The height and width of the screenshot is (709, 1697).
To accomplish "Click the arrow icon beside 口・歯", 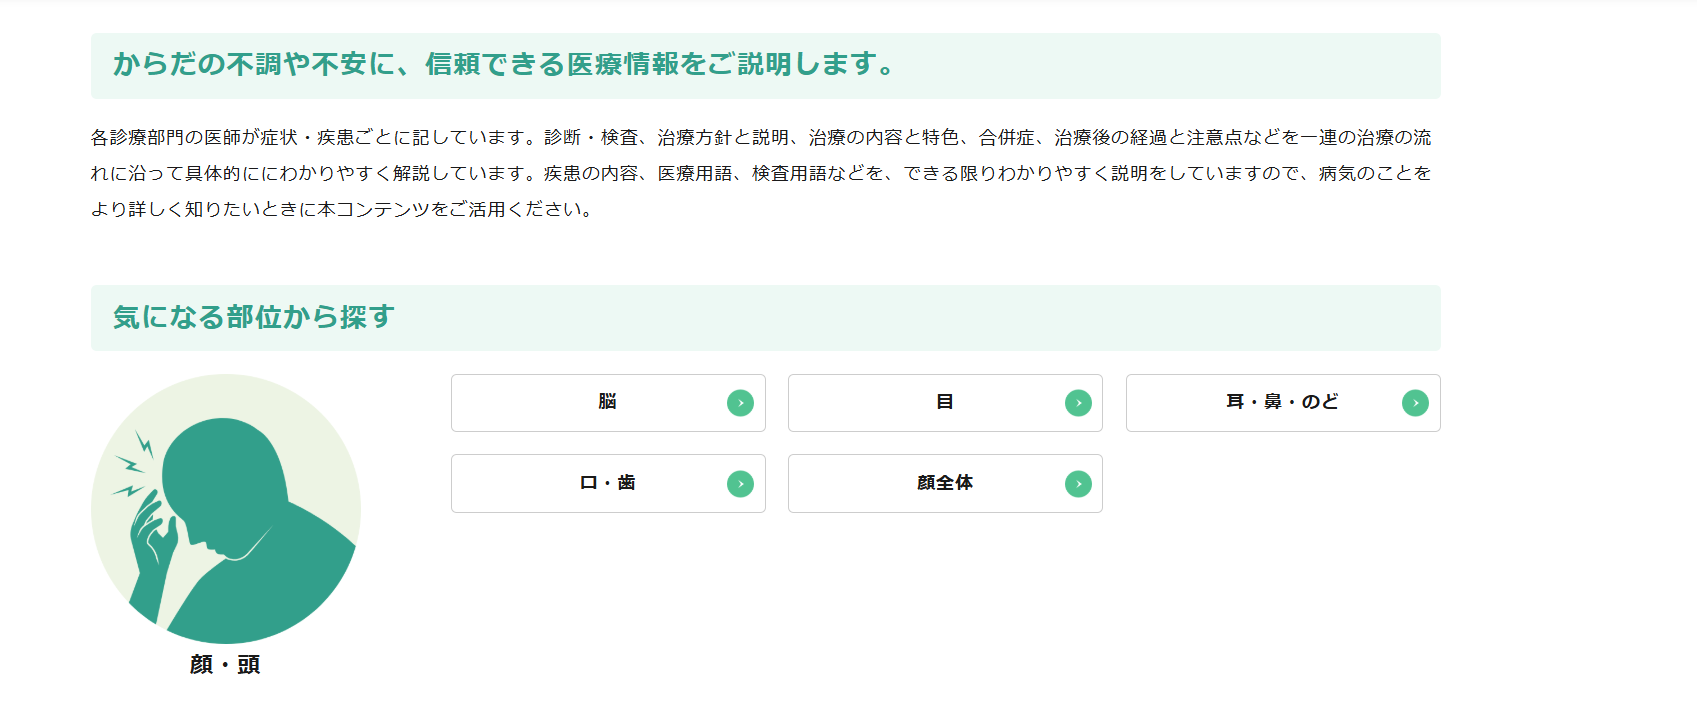I will 740,484.
